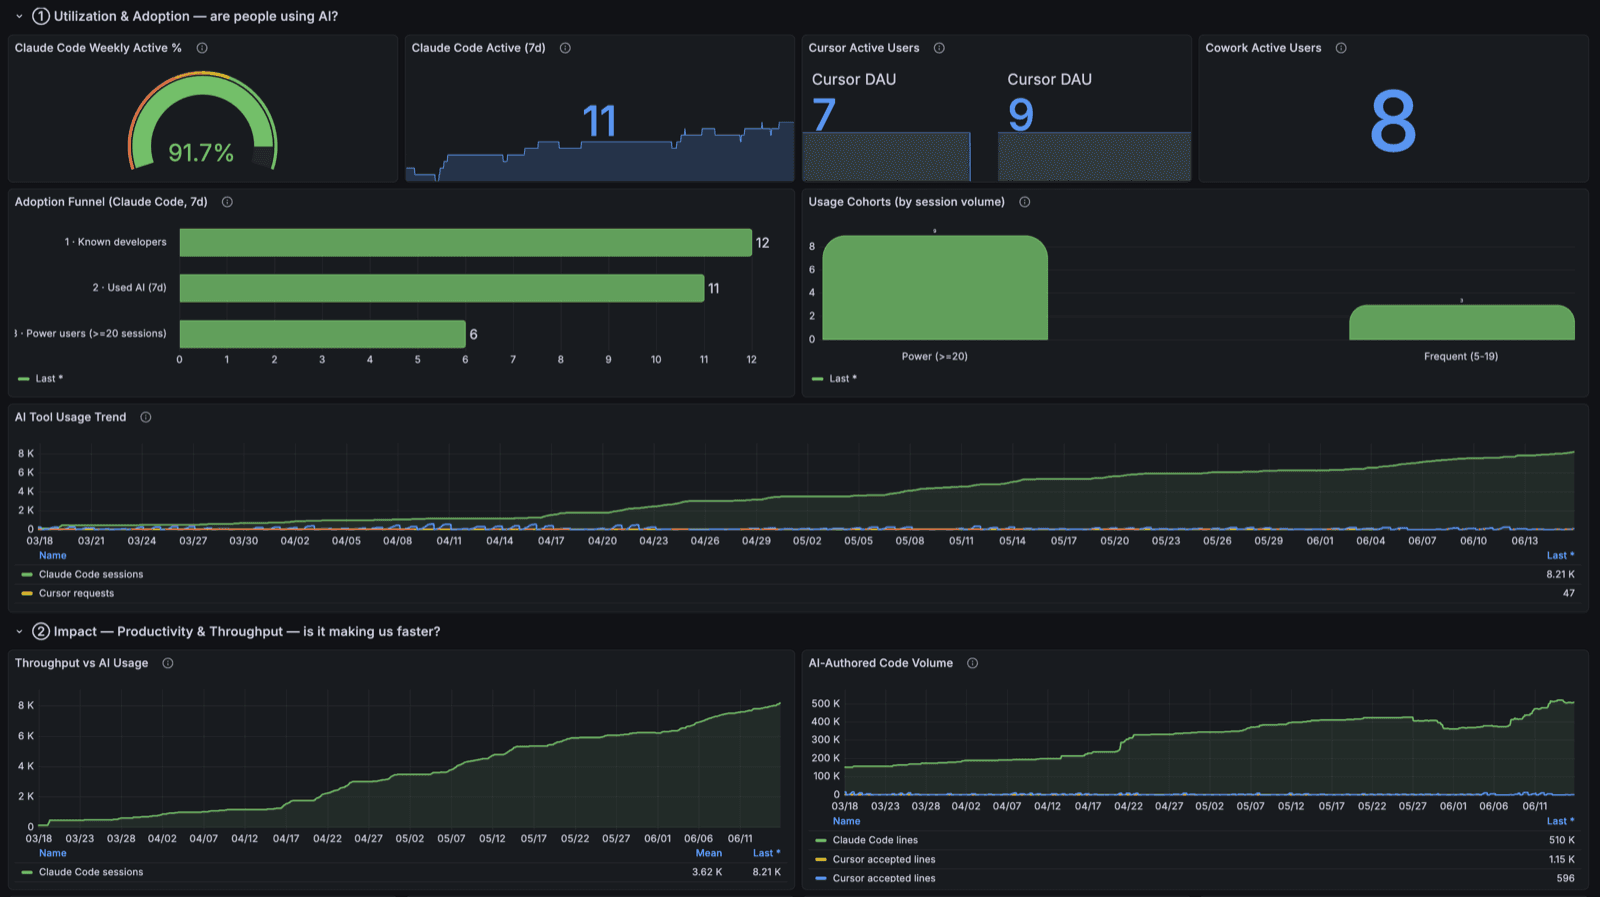The image size is (1600, 897).
Task: Click the circled 1 section number icon
Action: tap(41, 17)
